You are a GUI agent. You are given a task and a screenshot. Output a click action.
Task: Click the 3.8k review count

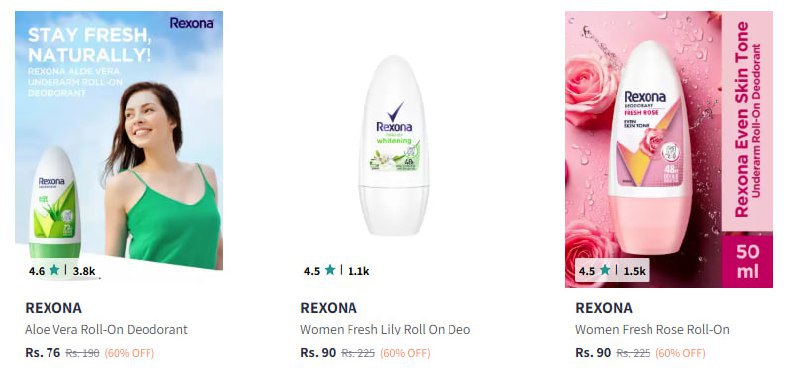(x=84, y=271)
